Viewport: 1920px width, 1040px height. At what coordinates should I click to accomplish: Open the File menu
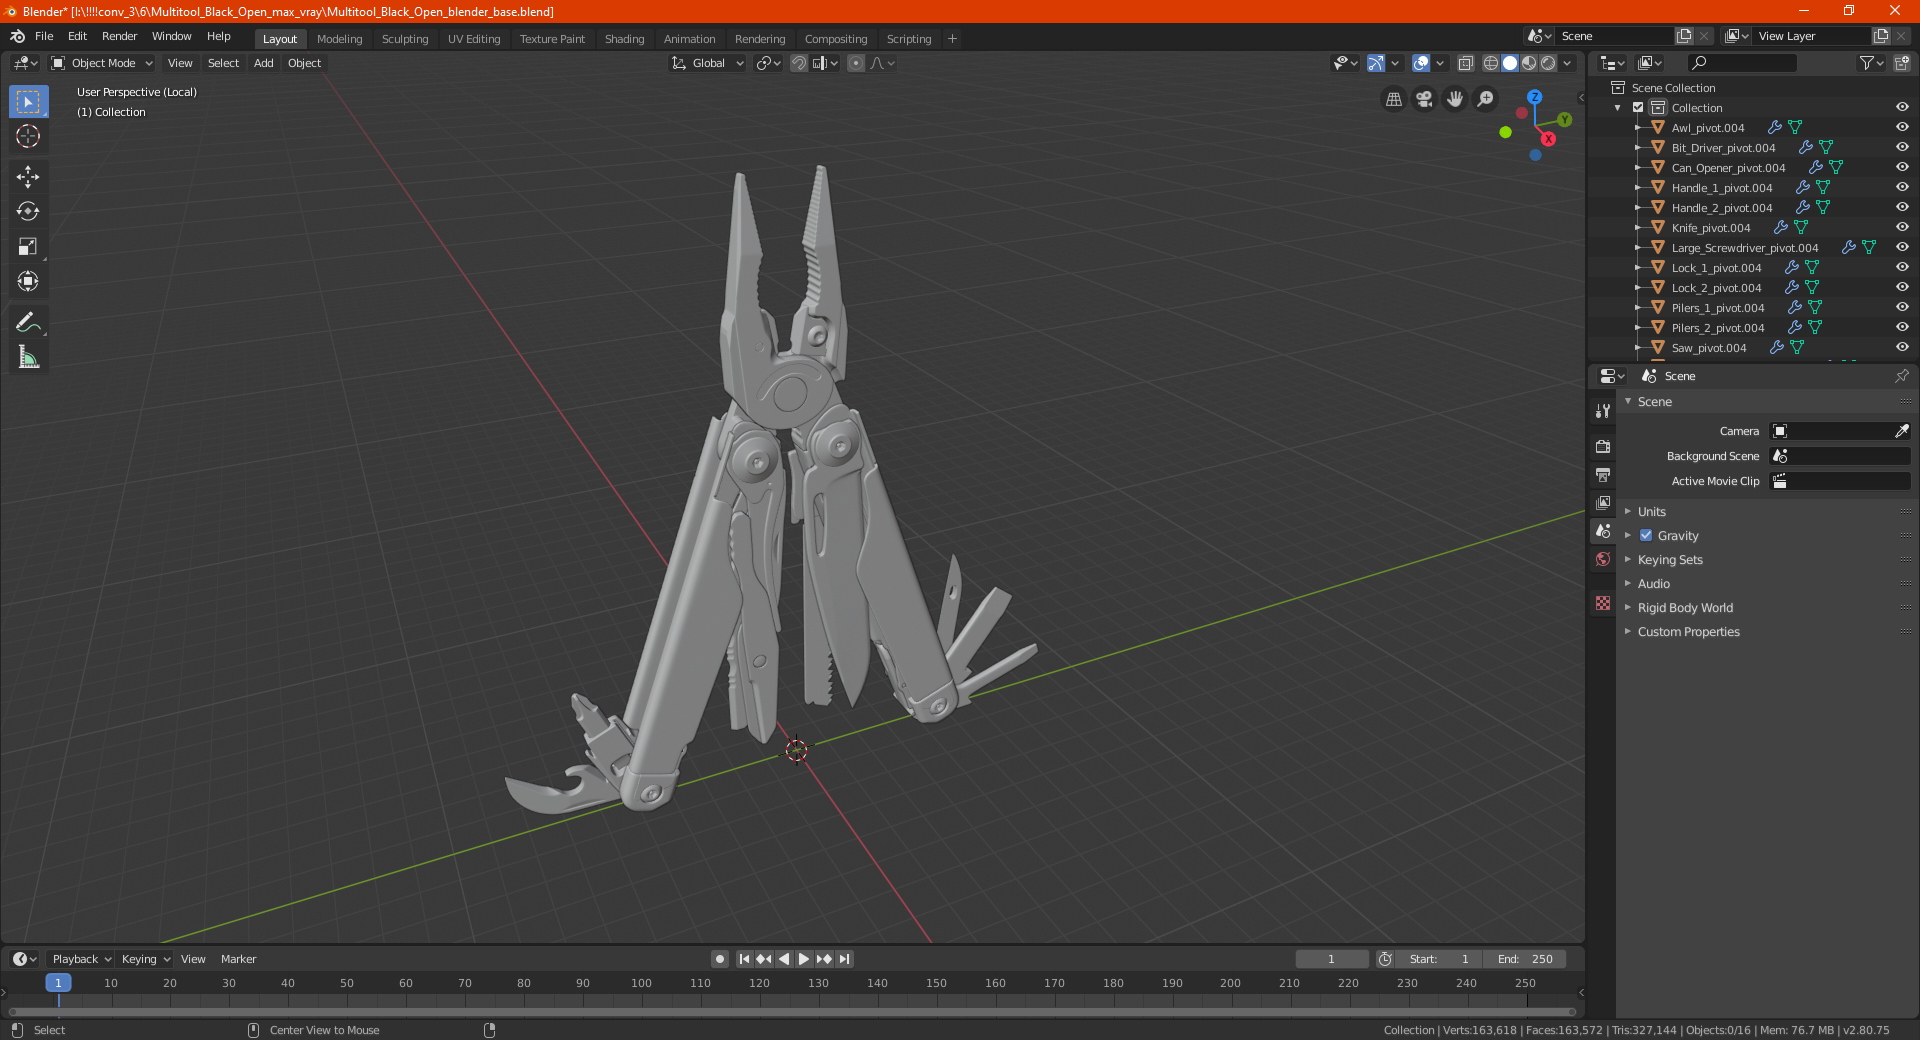coord(44,36)
